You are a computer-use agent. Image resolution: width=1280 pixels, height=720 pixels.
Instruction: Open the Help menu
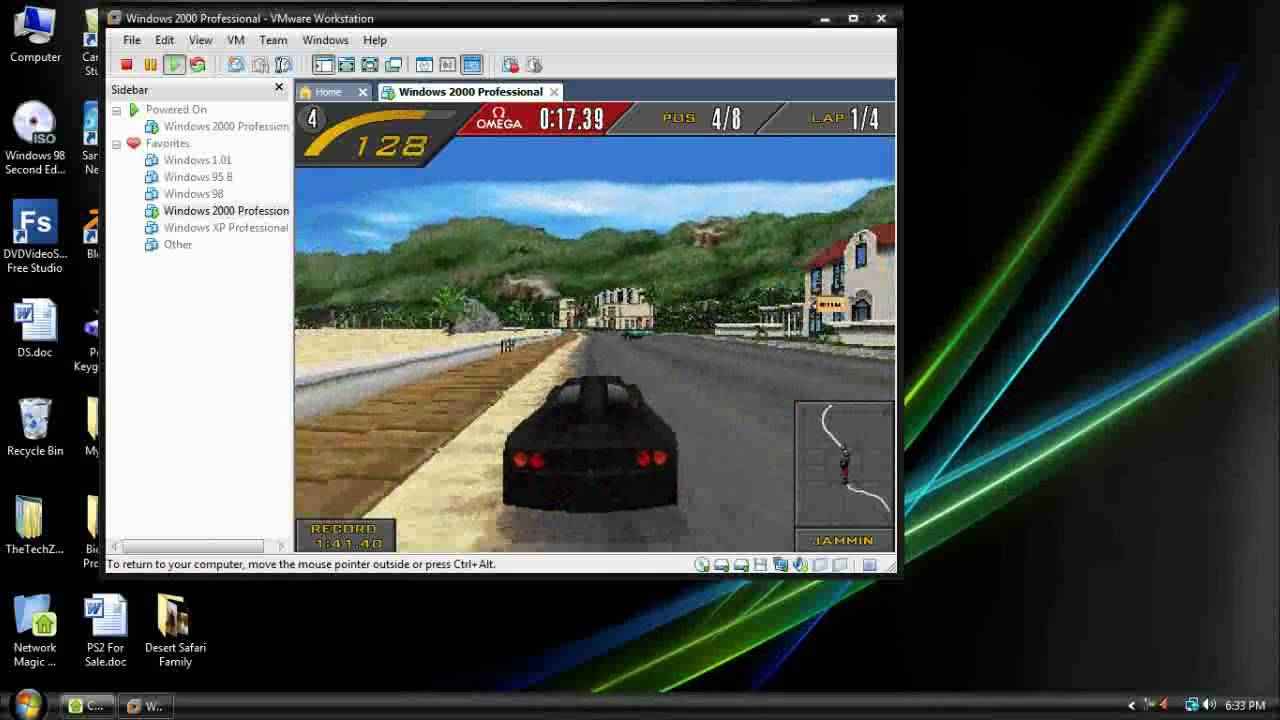click(375, 40)
